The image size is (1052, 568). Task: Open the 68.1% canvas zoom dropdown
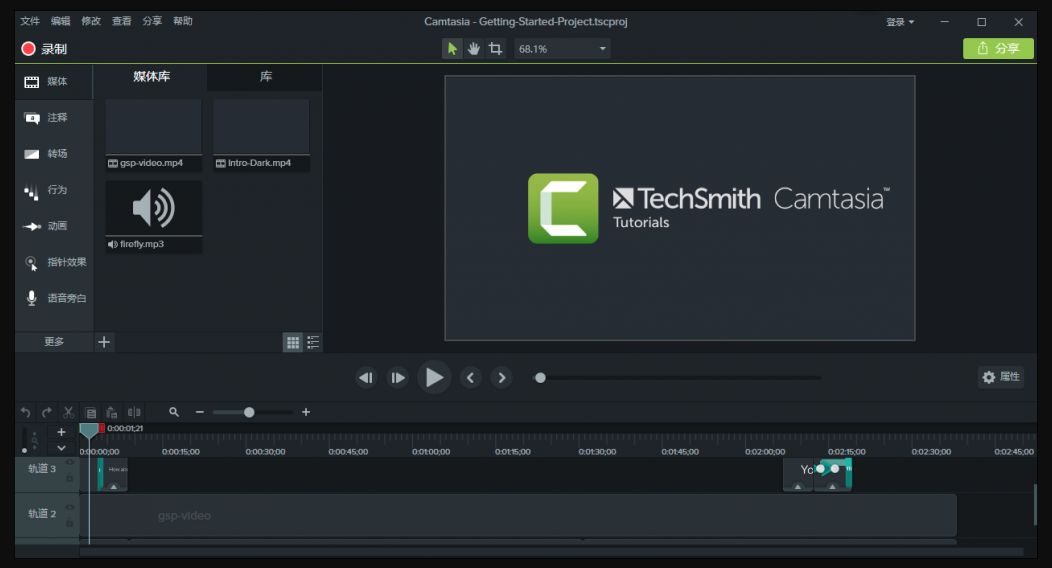pyautogui.click(x=561, y=48)
